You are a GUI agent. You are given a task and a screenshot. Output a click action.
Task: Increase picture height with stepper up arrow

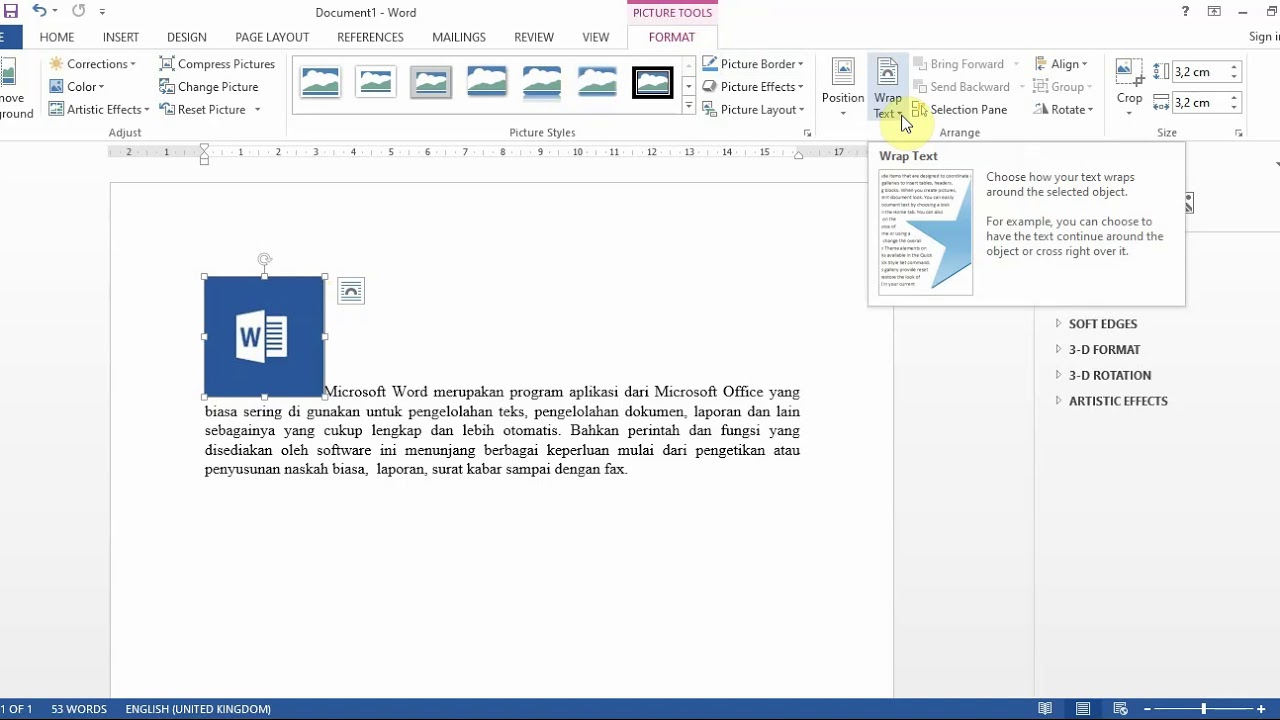[1234, 67]
